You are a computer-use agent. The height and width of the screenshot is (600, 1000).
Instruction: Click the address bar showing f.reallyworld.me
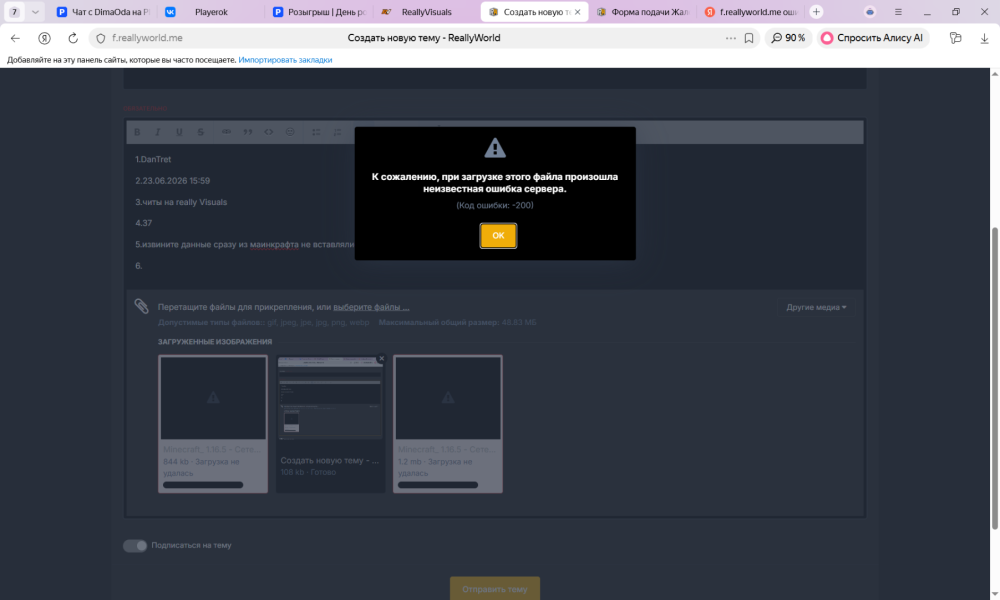point(408,38)
